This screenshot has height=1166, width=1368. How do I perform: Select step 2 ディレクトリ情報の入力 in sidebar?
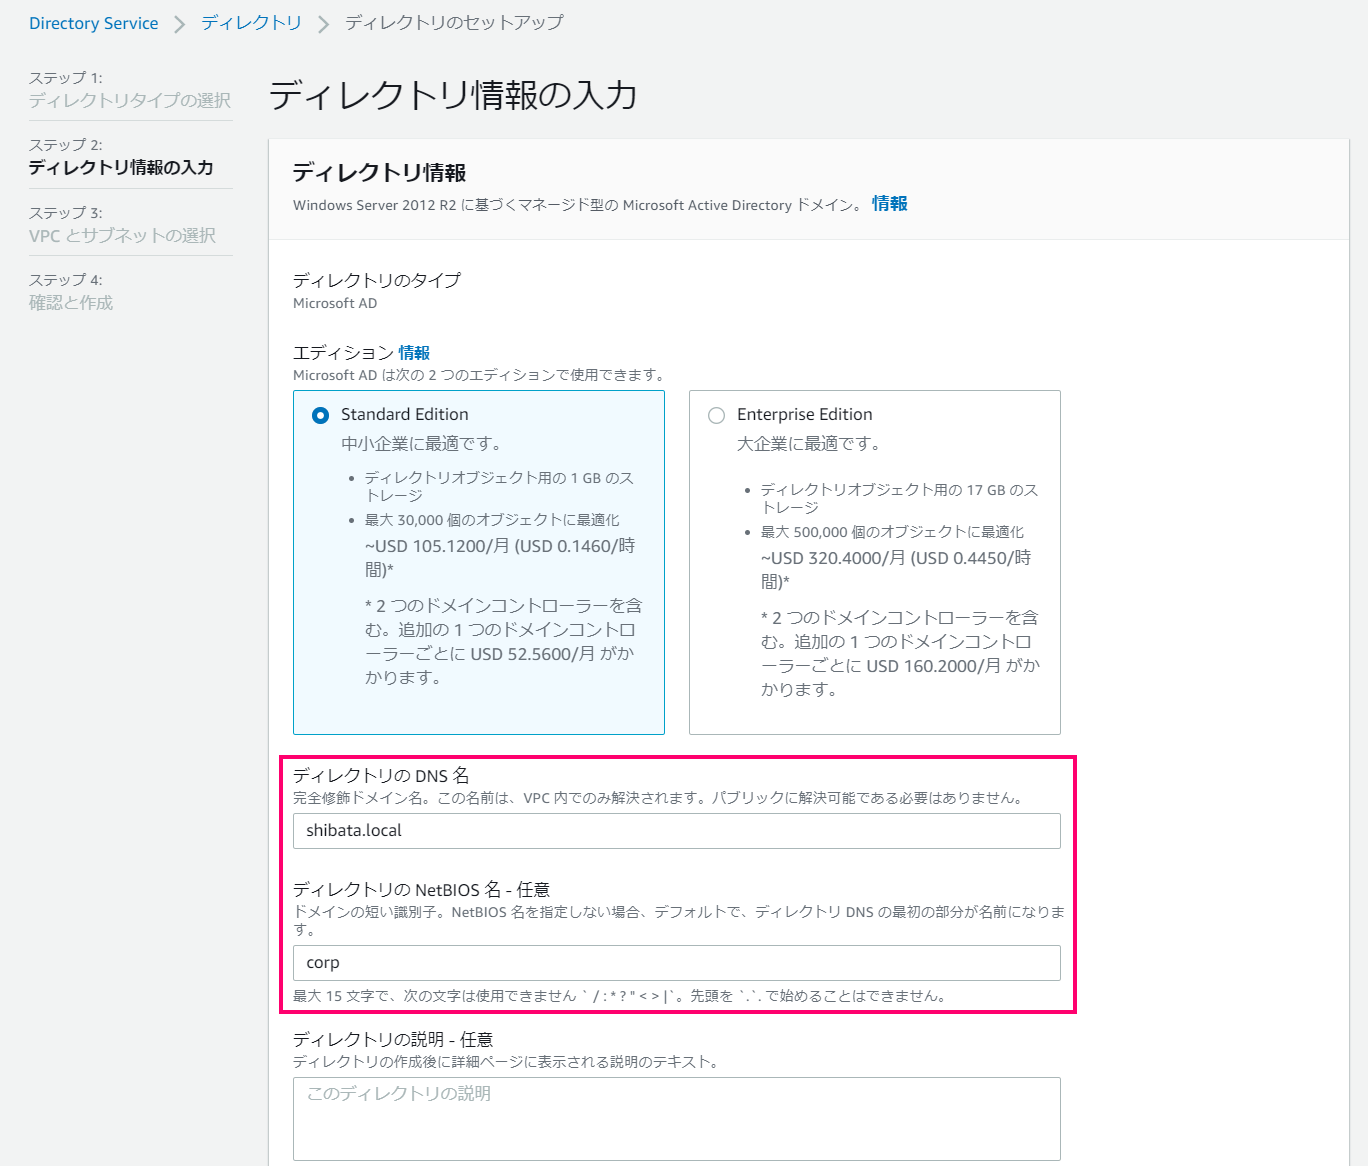121,167
